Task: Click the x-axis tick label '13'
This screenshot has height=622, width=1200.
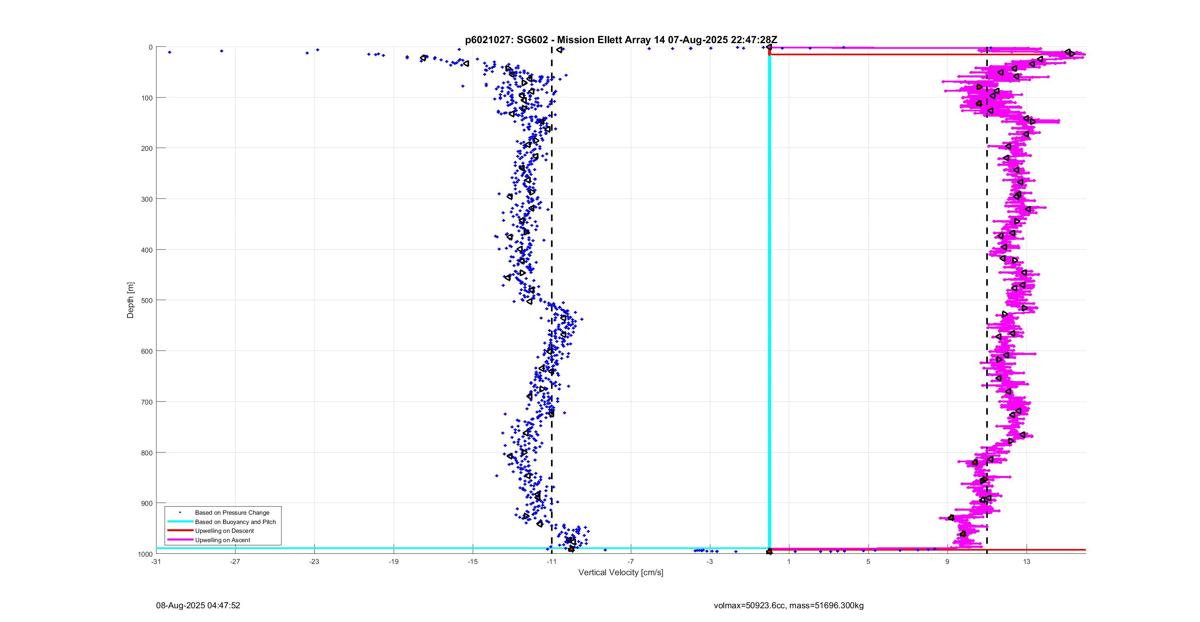Action: coord(1027,562)
